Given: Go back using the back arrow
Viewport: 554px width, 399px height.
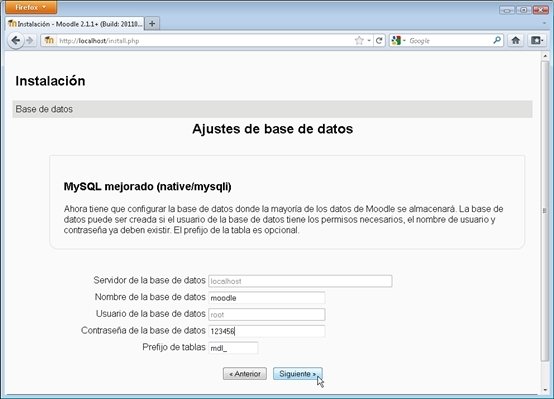Looking at the screenshot, I should (16, 41).
